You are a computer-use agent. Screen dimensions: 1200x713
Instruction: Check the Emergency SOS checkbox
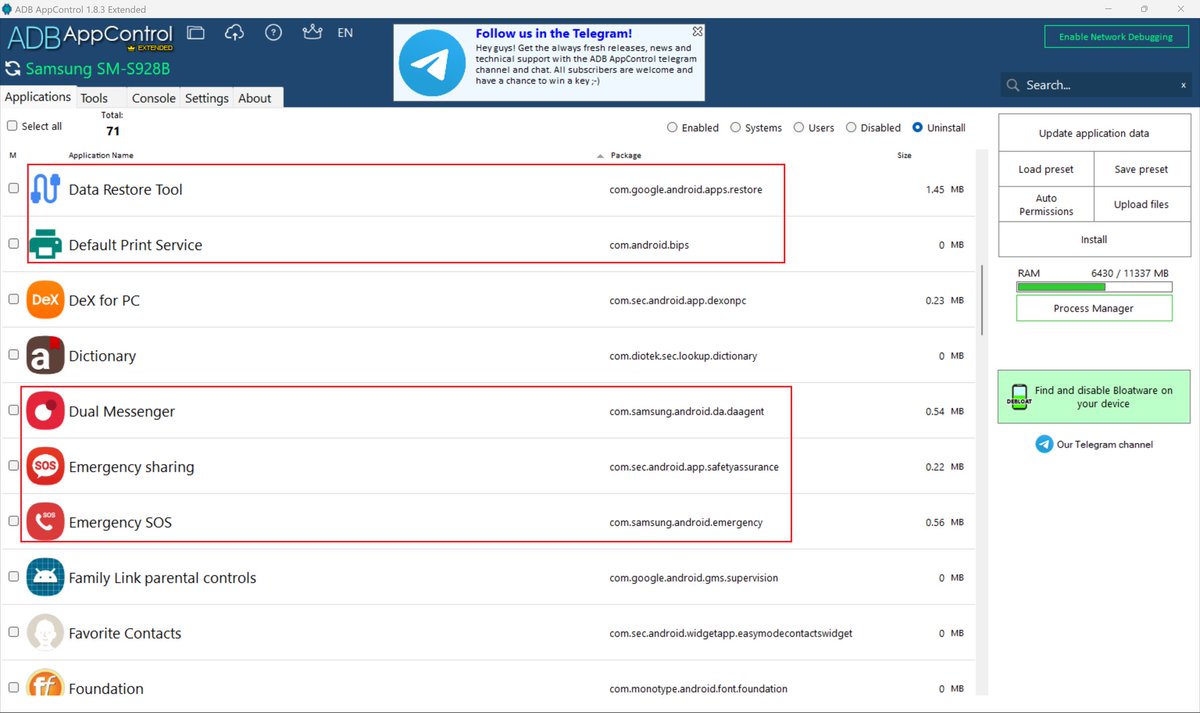(13, 521)
